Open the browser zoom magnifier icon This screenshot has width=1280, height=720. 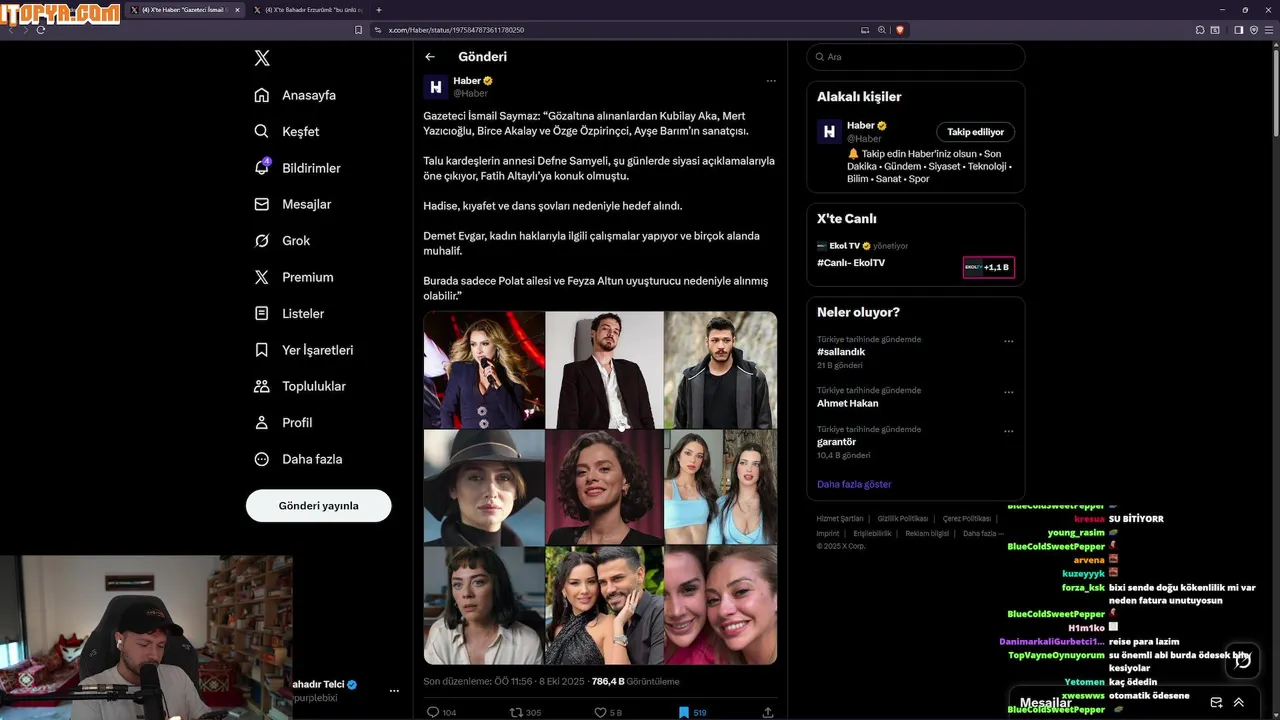pos(882,30)
